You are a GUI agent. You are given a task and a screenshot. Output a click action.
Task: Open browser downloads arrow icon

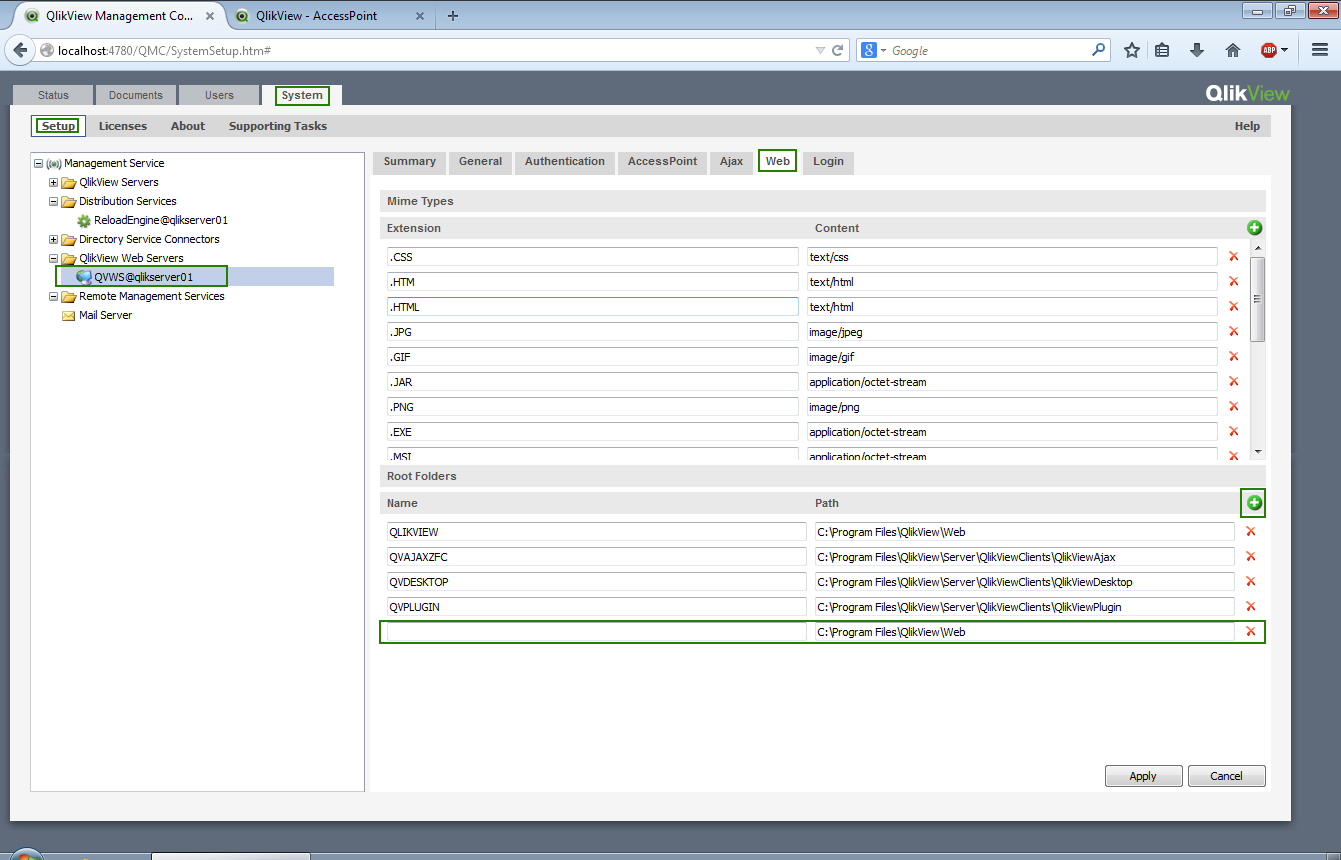(1197, 50)
